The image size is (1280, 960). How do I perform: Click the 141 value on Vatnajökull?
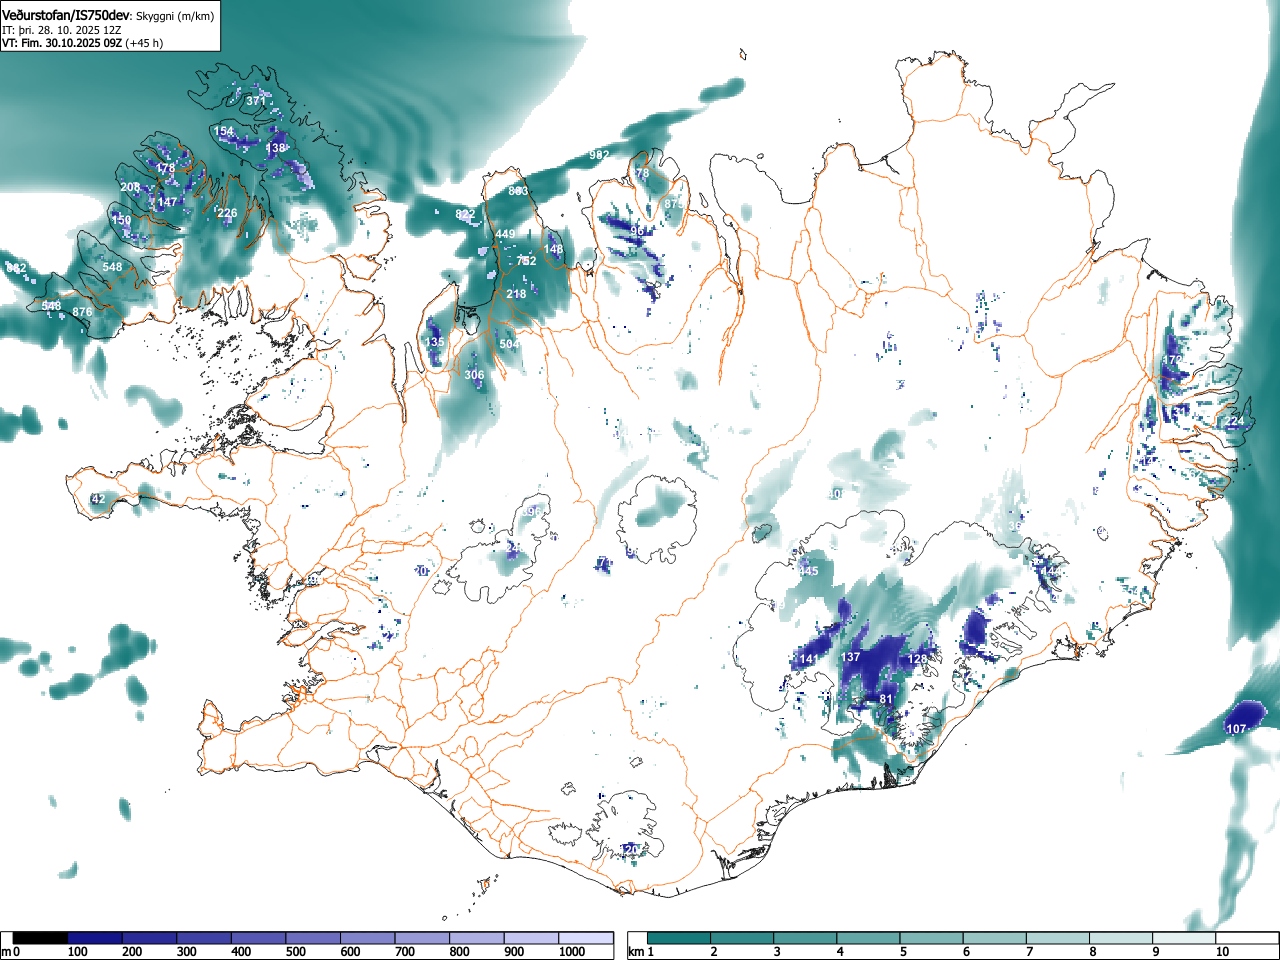point(809,660)
